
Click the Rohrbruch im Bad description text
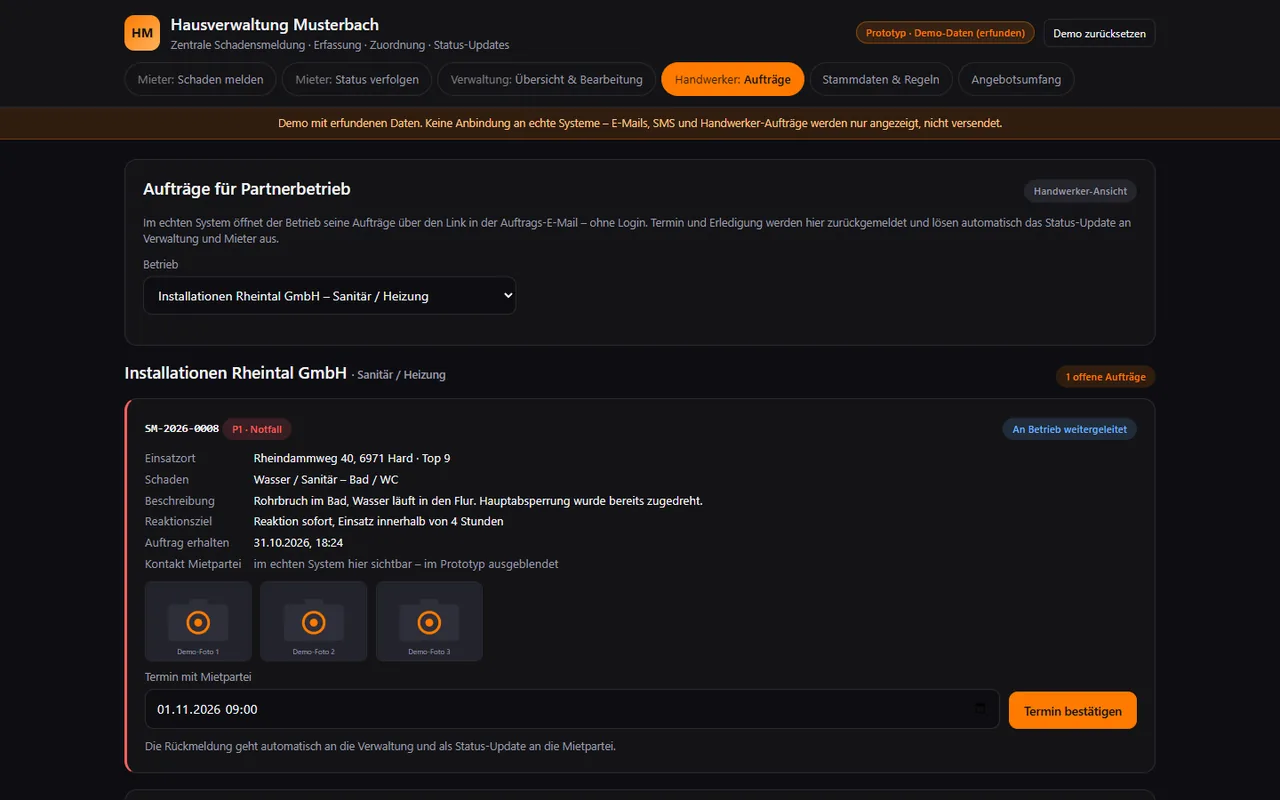pyautogui.click(x=478, y=500)
